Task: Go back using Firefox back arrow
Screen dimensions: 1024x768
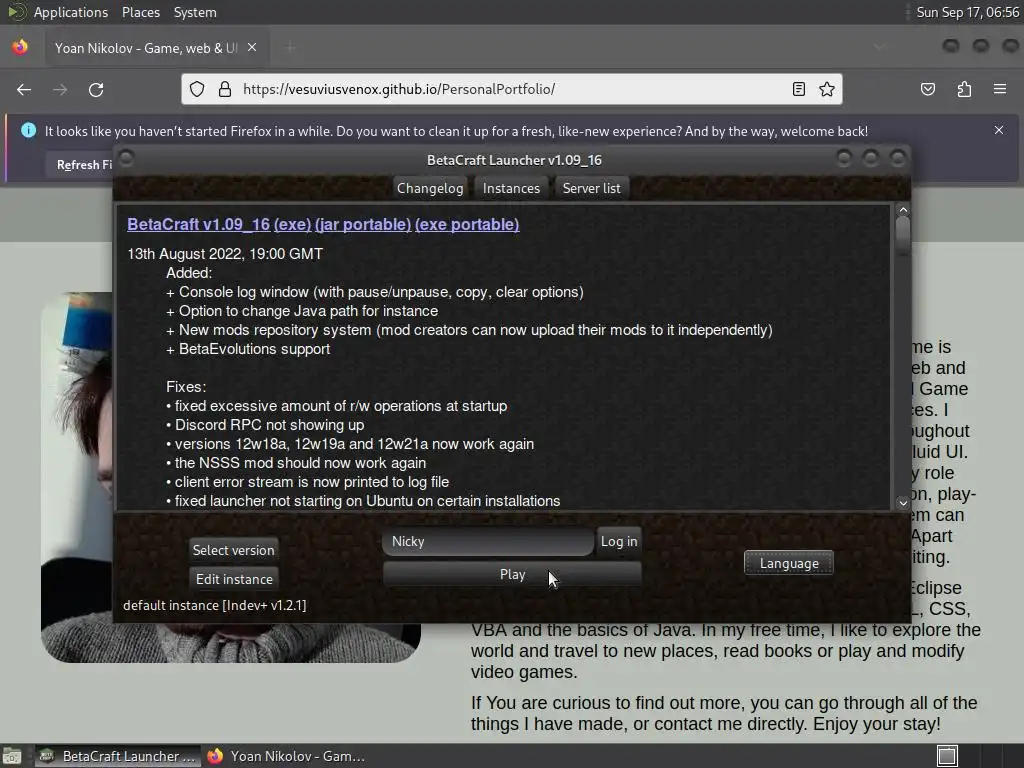Action: point(24,89)
